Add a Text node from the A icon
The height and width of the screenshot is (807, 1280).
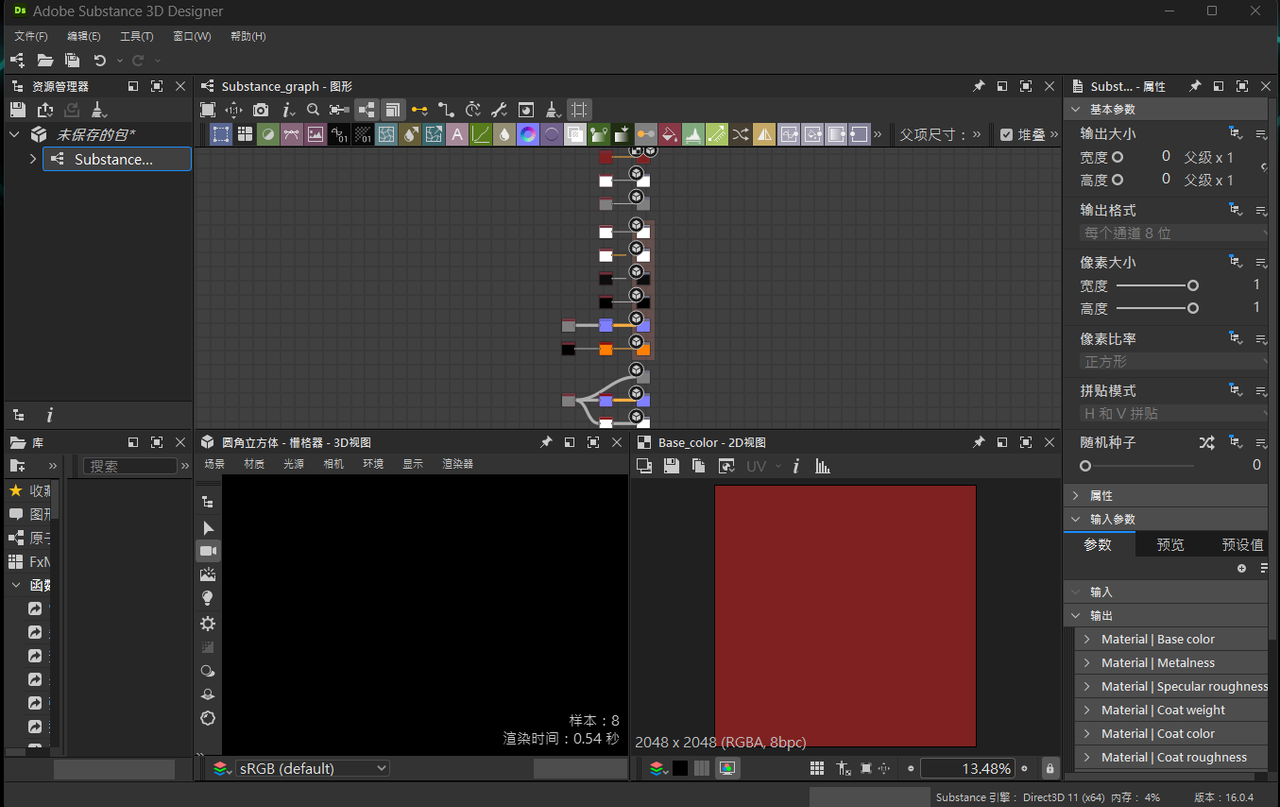pos(457,134)
